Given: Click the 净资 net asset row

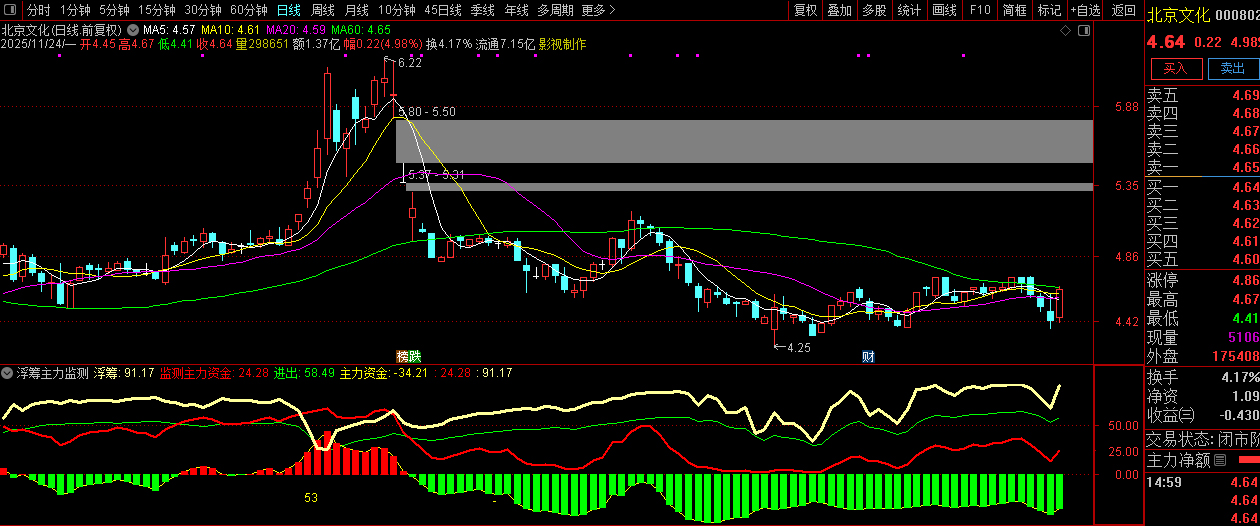Looking at the screenshot, I should click(1202, 396).
